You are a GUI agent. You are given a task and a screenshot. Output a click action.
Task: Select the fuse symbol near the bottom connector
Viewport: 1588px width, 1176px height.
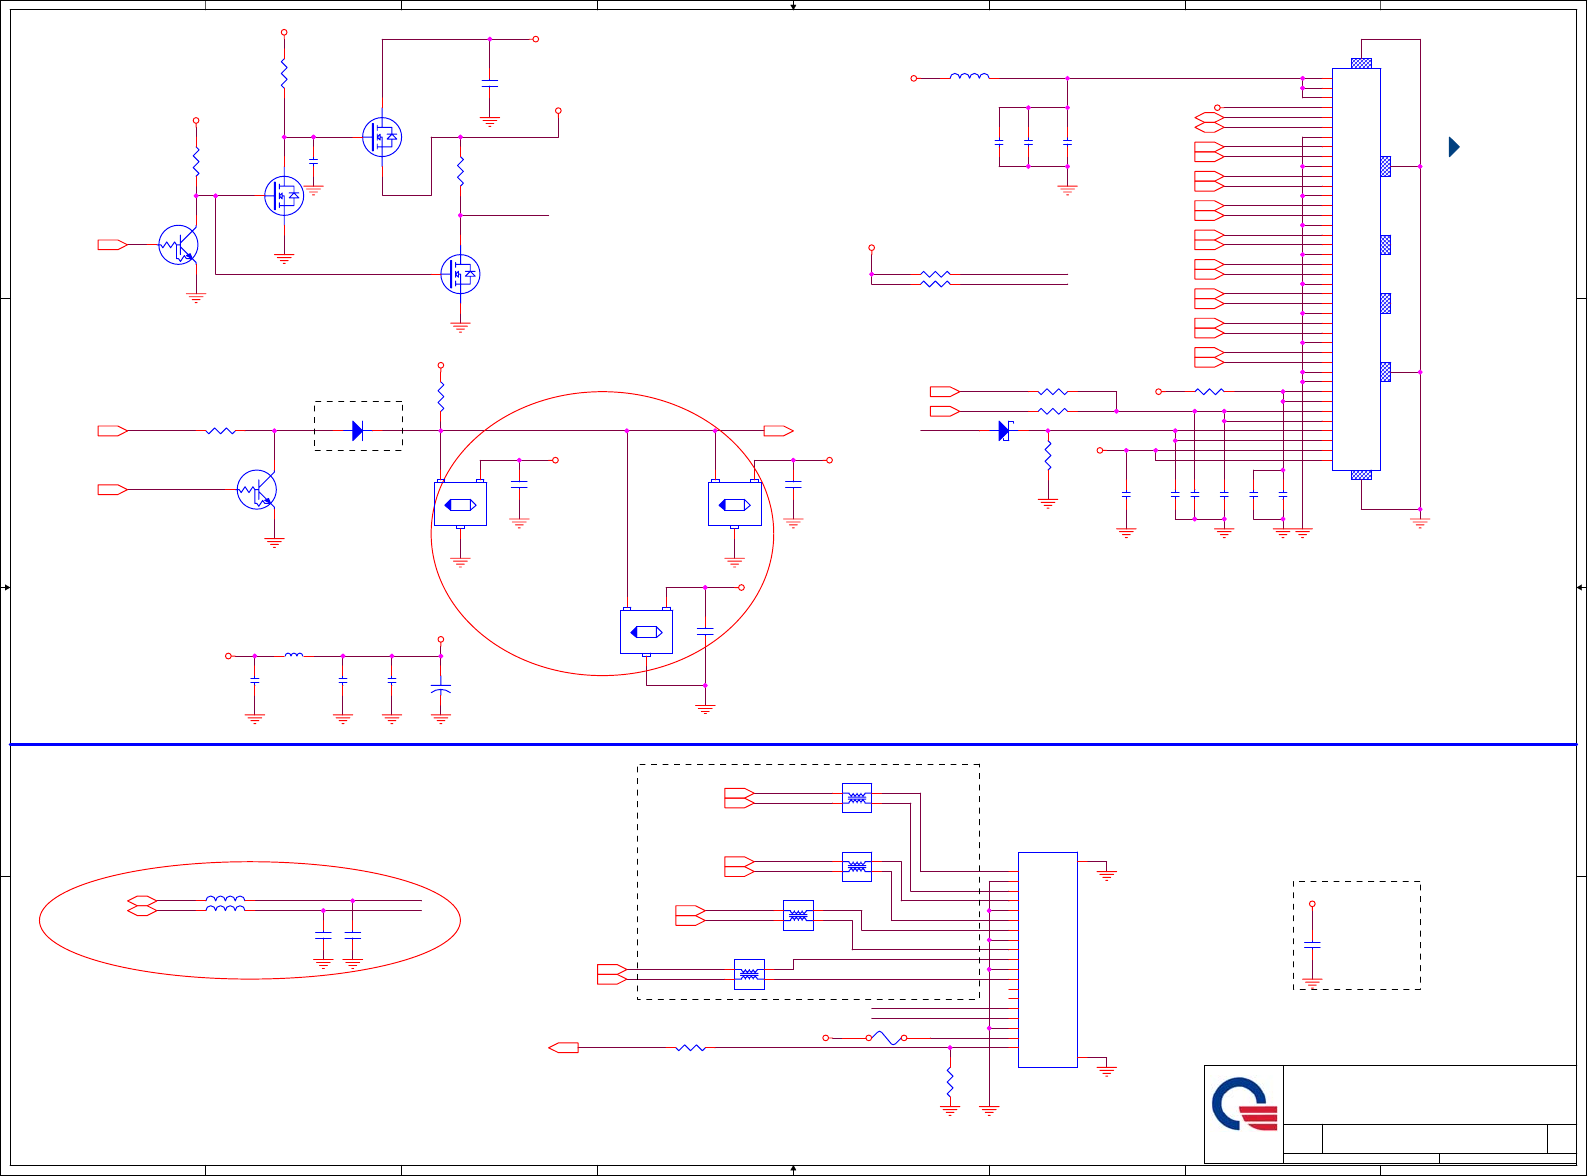887,1038
